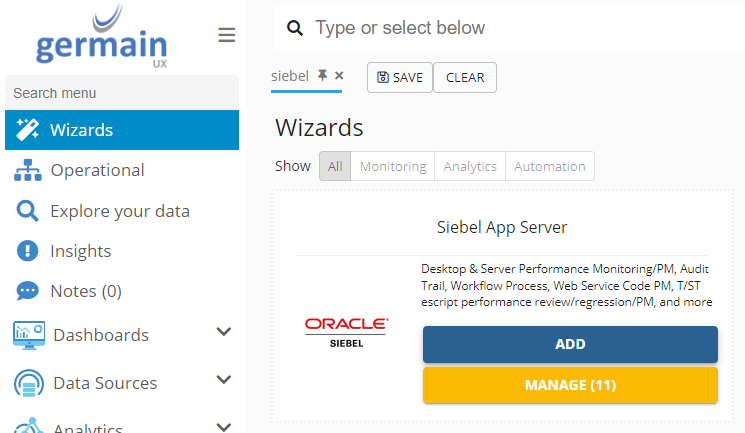Click the search magnifier icon
The image size is (745, 433).
point(295,28)
